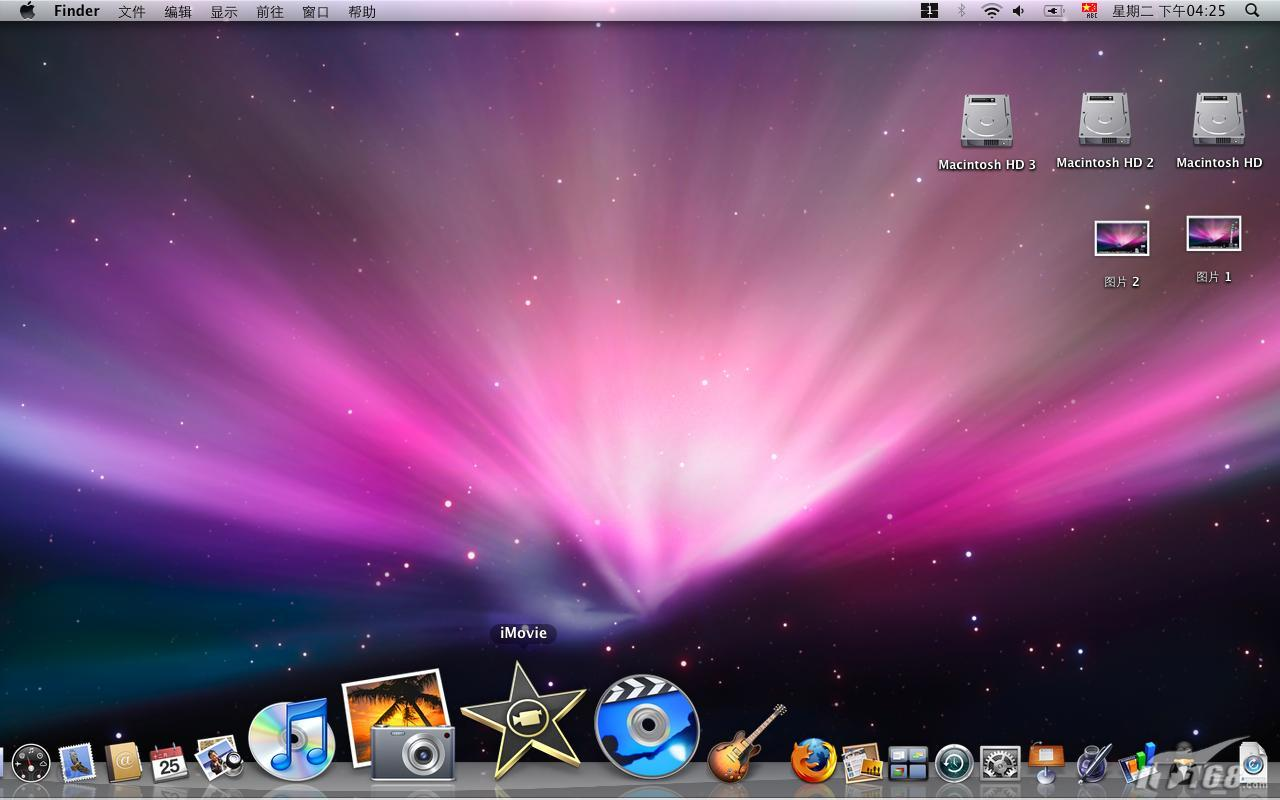Launch iDVD from the Dock
Screen dimensions: 1280x800
(647, 727)
